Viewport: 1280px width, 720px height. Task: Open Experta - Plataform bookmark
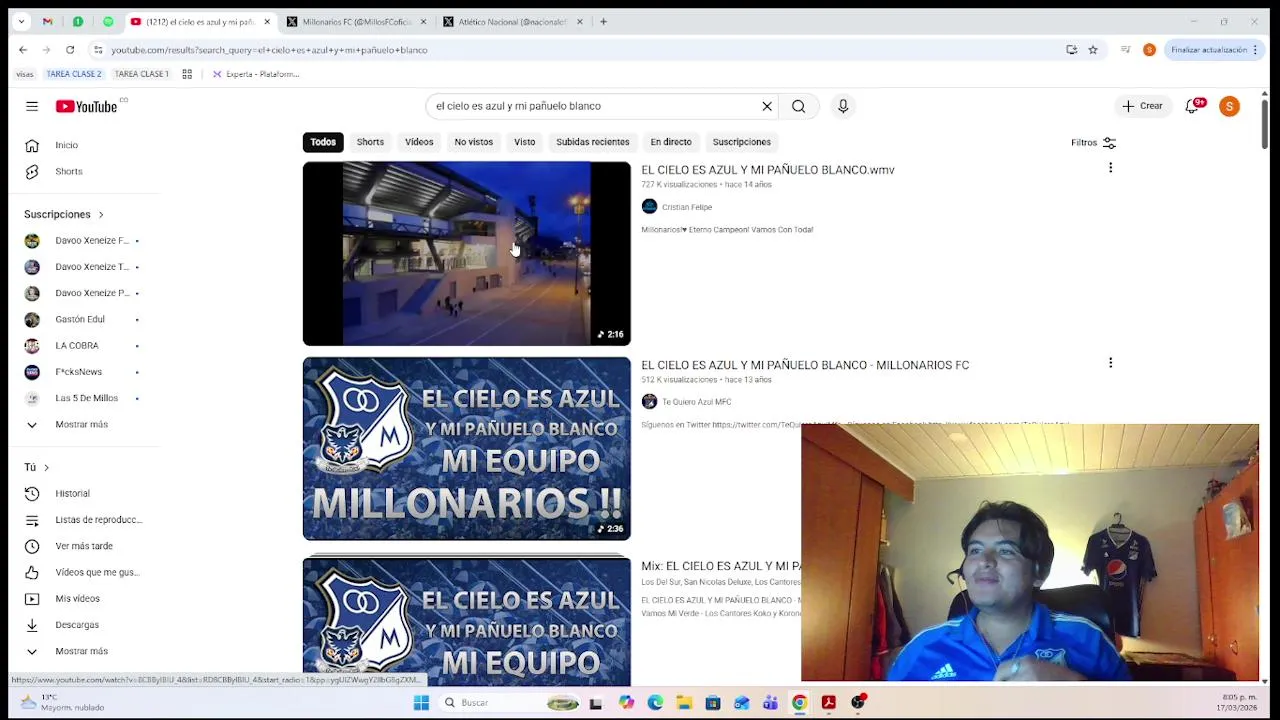(x=255, y=74)
